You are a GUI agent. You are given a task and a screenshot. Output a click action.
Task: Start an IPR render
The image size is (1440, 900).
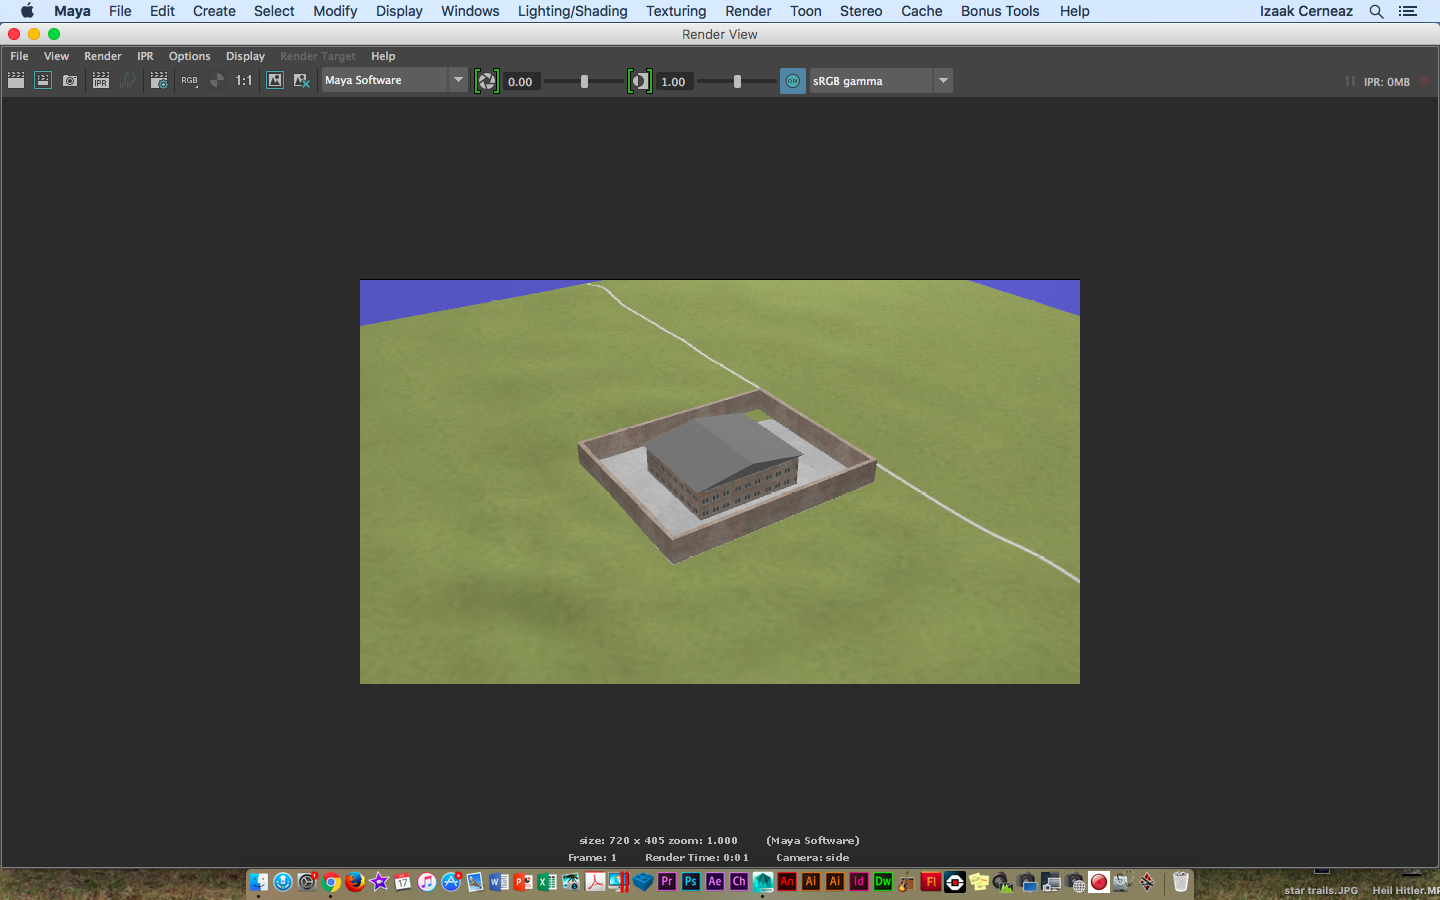point(100,81)
